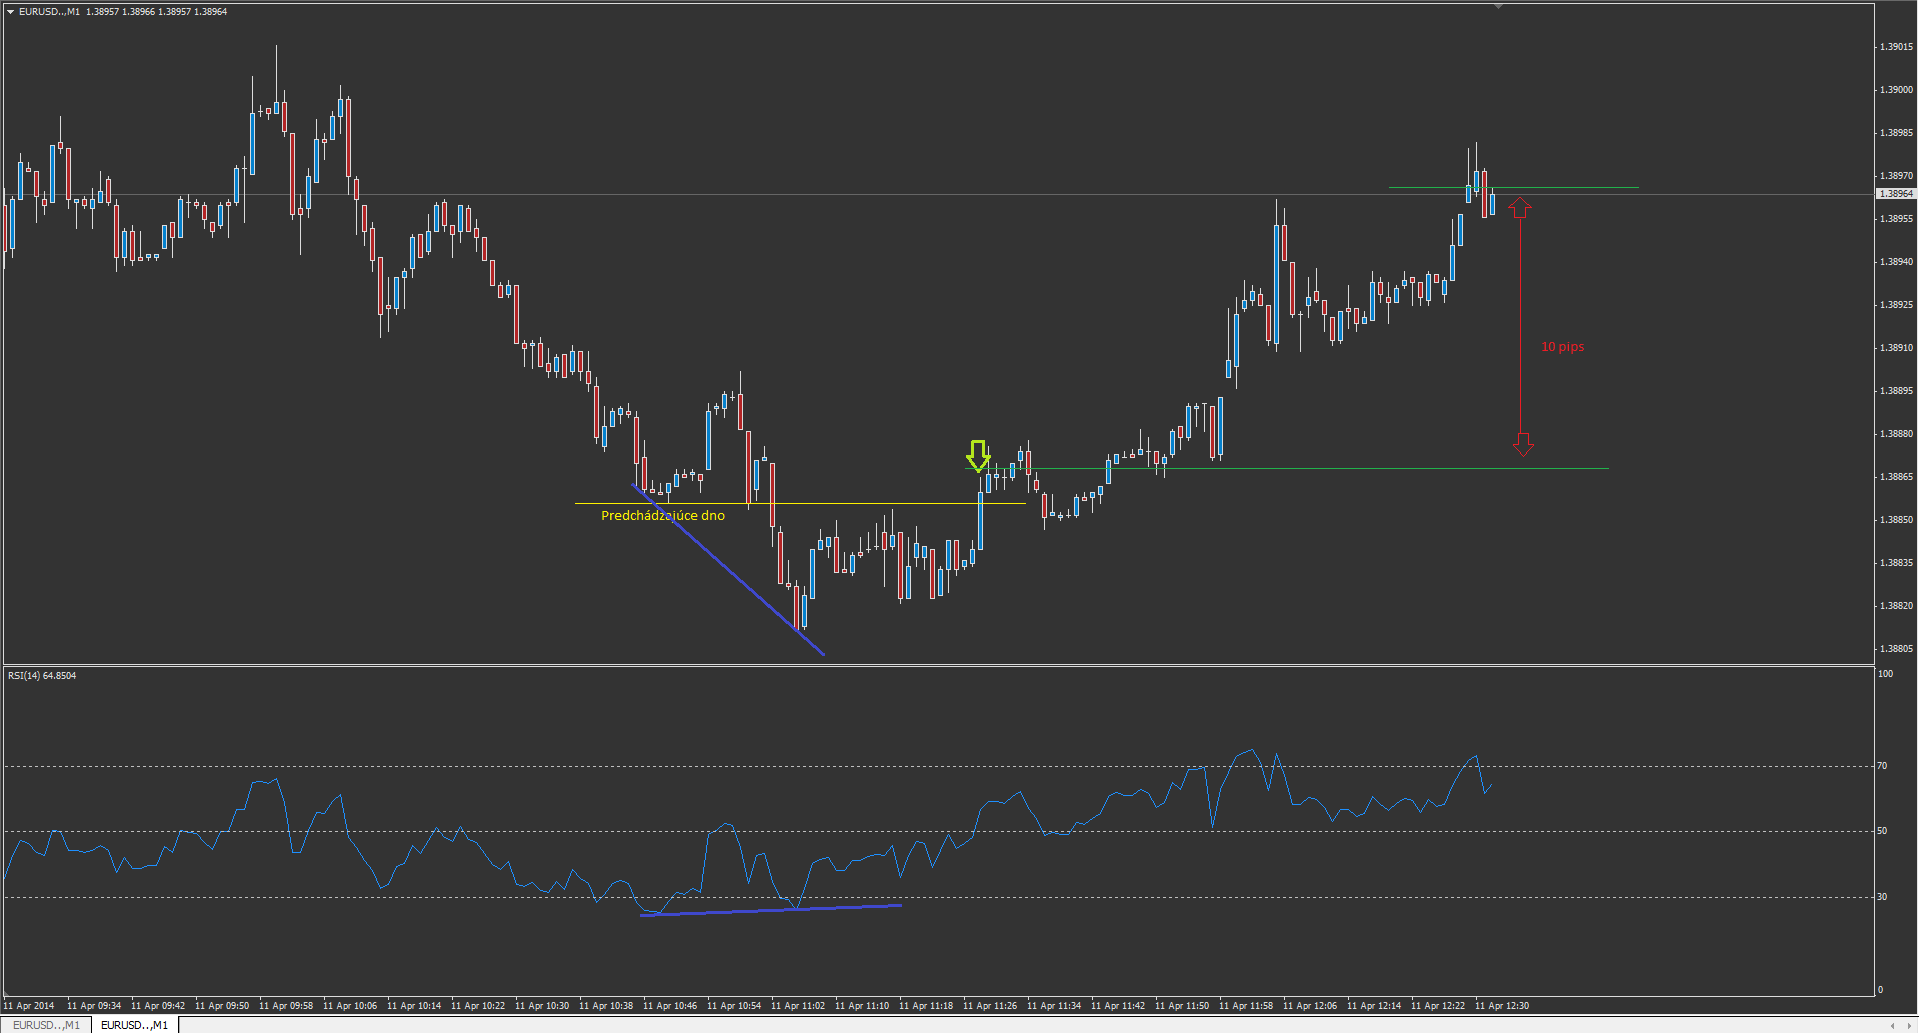Switch to the inactive greyed EURUSD..,M1 tab

click(47, 1025)
